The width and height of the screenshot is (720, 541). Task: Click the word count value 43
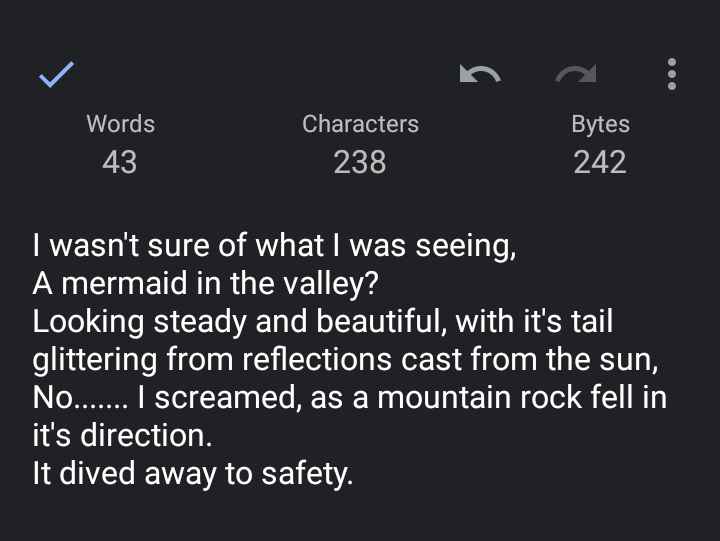(x=120, y=162)
